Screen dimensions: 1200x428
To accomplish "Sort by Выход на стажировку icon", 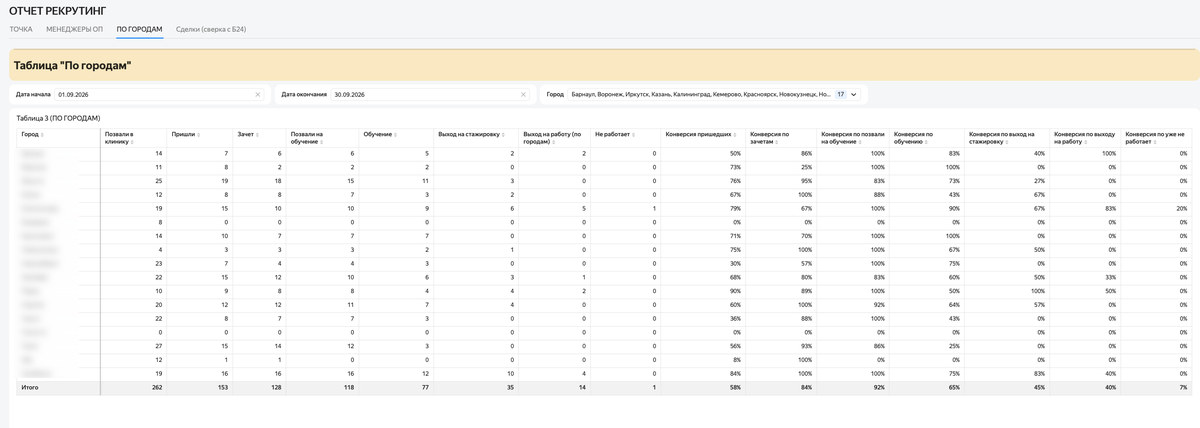I will tap(503, 134).
